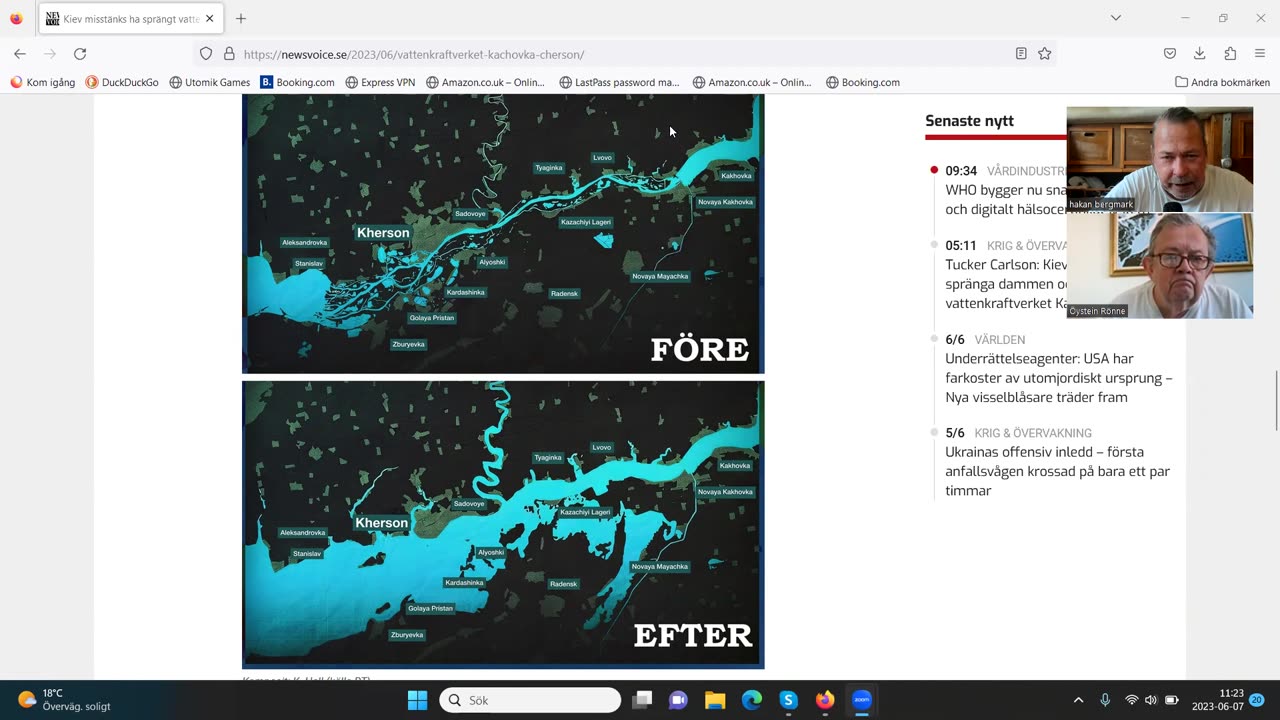Click the VÄRLDEN category tag
Screen dimensions: 1280x720
(x=999, y=340)
